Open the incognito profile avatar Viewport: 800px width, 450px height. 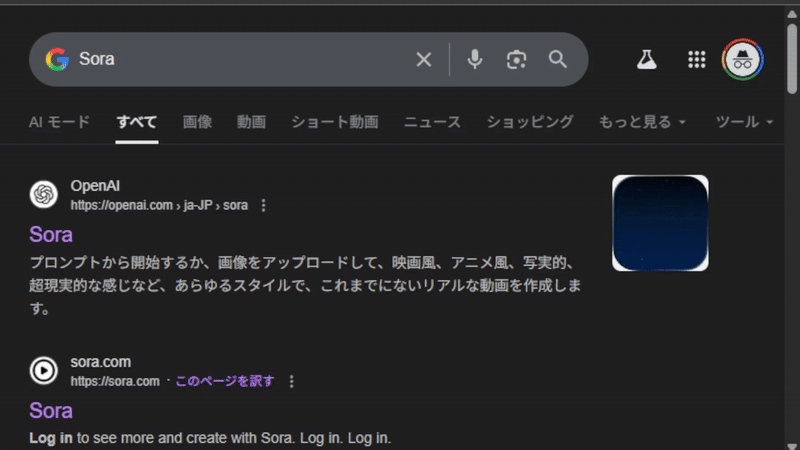[x=742, y=60]
